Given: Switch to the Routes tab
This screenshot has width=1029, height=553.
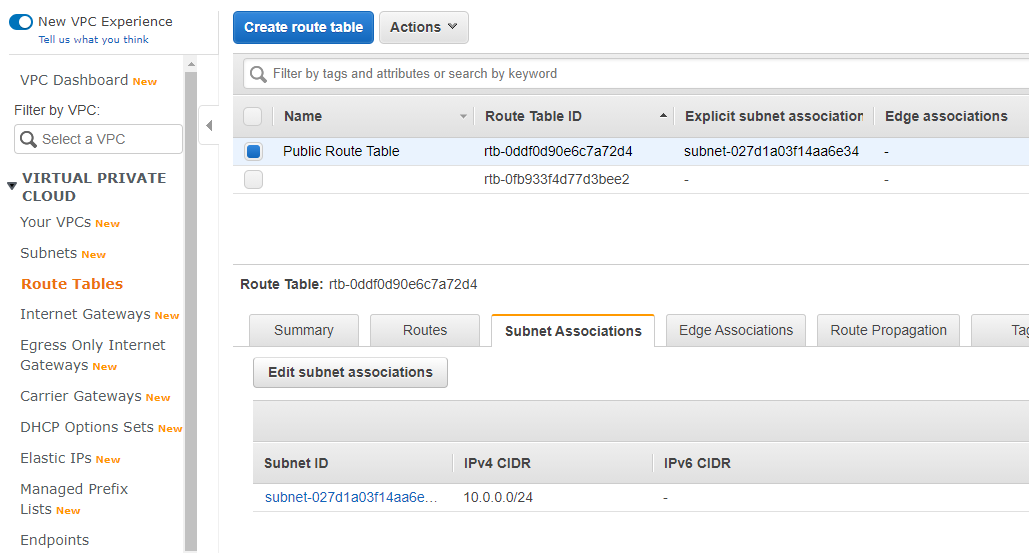Looking at the screenshot, I should 425,330.
